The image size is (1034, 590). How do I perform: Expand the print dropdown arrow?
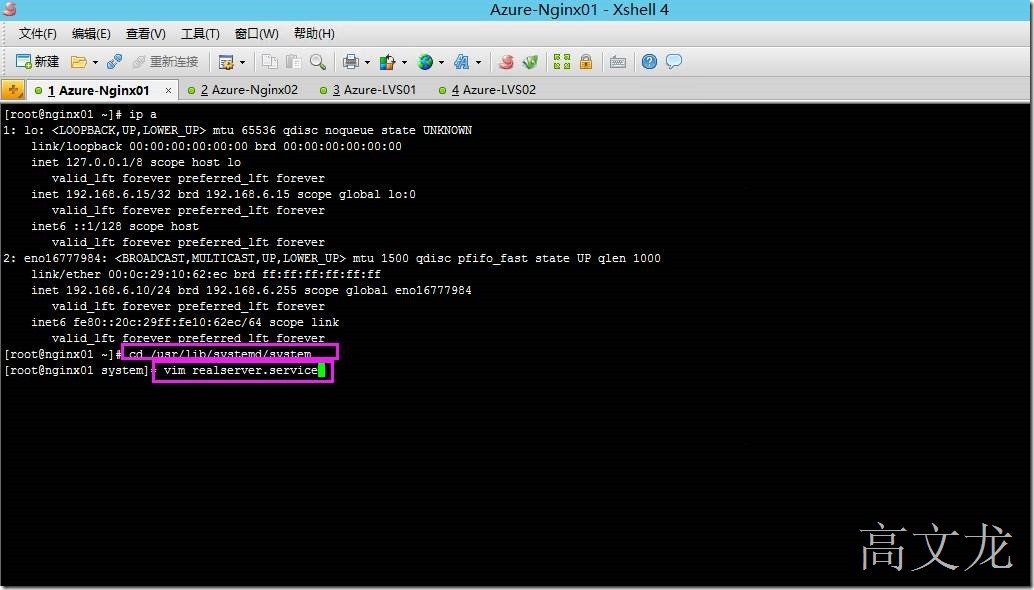pyautogui.click(x=367, y=63)
